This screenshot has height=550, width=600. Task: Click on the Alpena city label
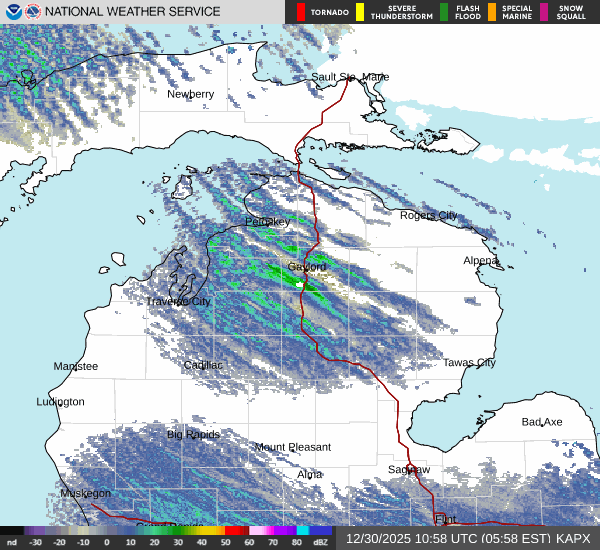[x=480, y=260]
